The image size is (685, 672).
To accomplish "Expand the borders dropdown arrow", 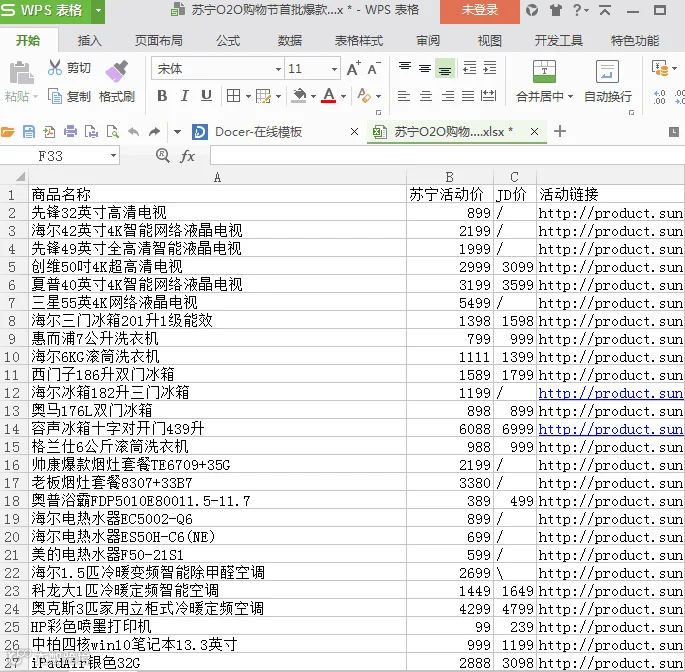I will 248,96.
